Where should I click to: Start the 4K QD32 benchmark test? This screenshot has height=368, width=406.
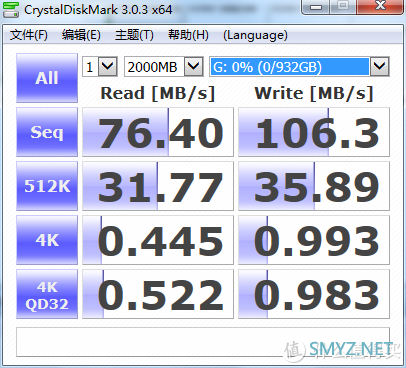click(47, 294)
